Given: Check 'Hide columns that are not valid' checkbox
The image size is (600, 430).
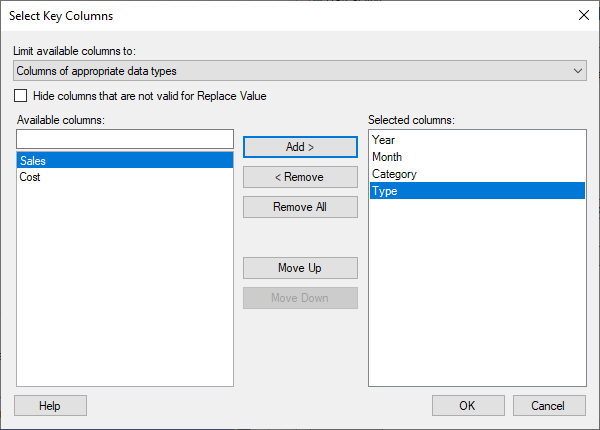Looking at the screenshot, I should (21, 96).
